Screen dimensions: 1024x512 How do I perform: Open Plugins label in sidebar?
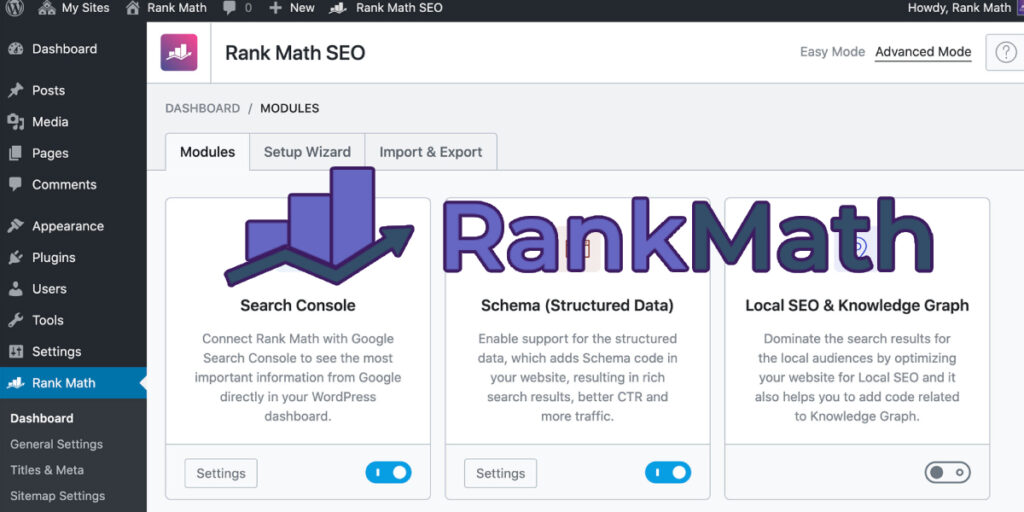point(54,257)
